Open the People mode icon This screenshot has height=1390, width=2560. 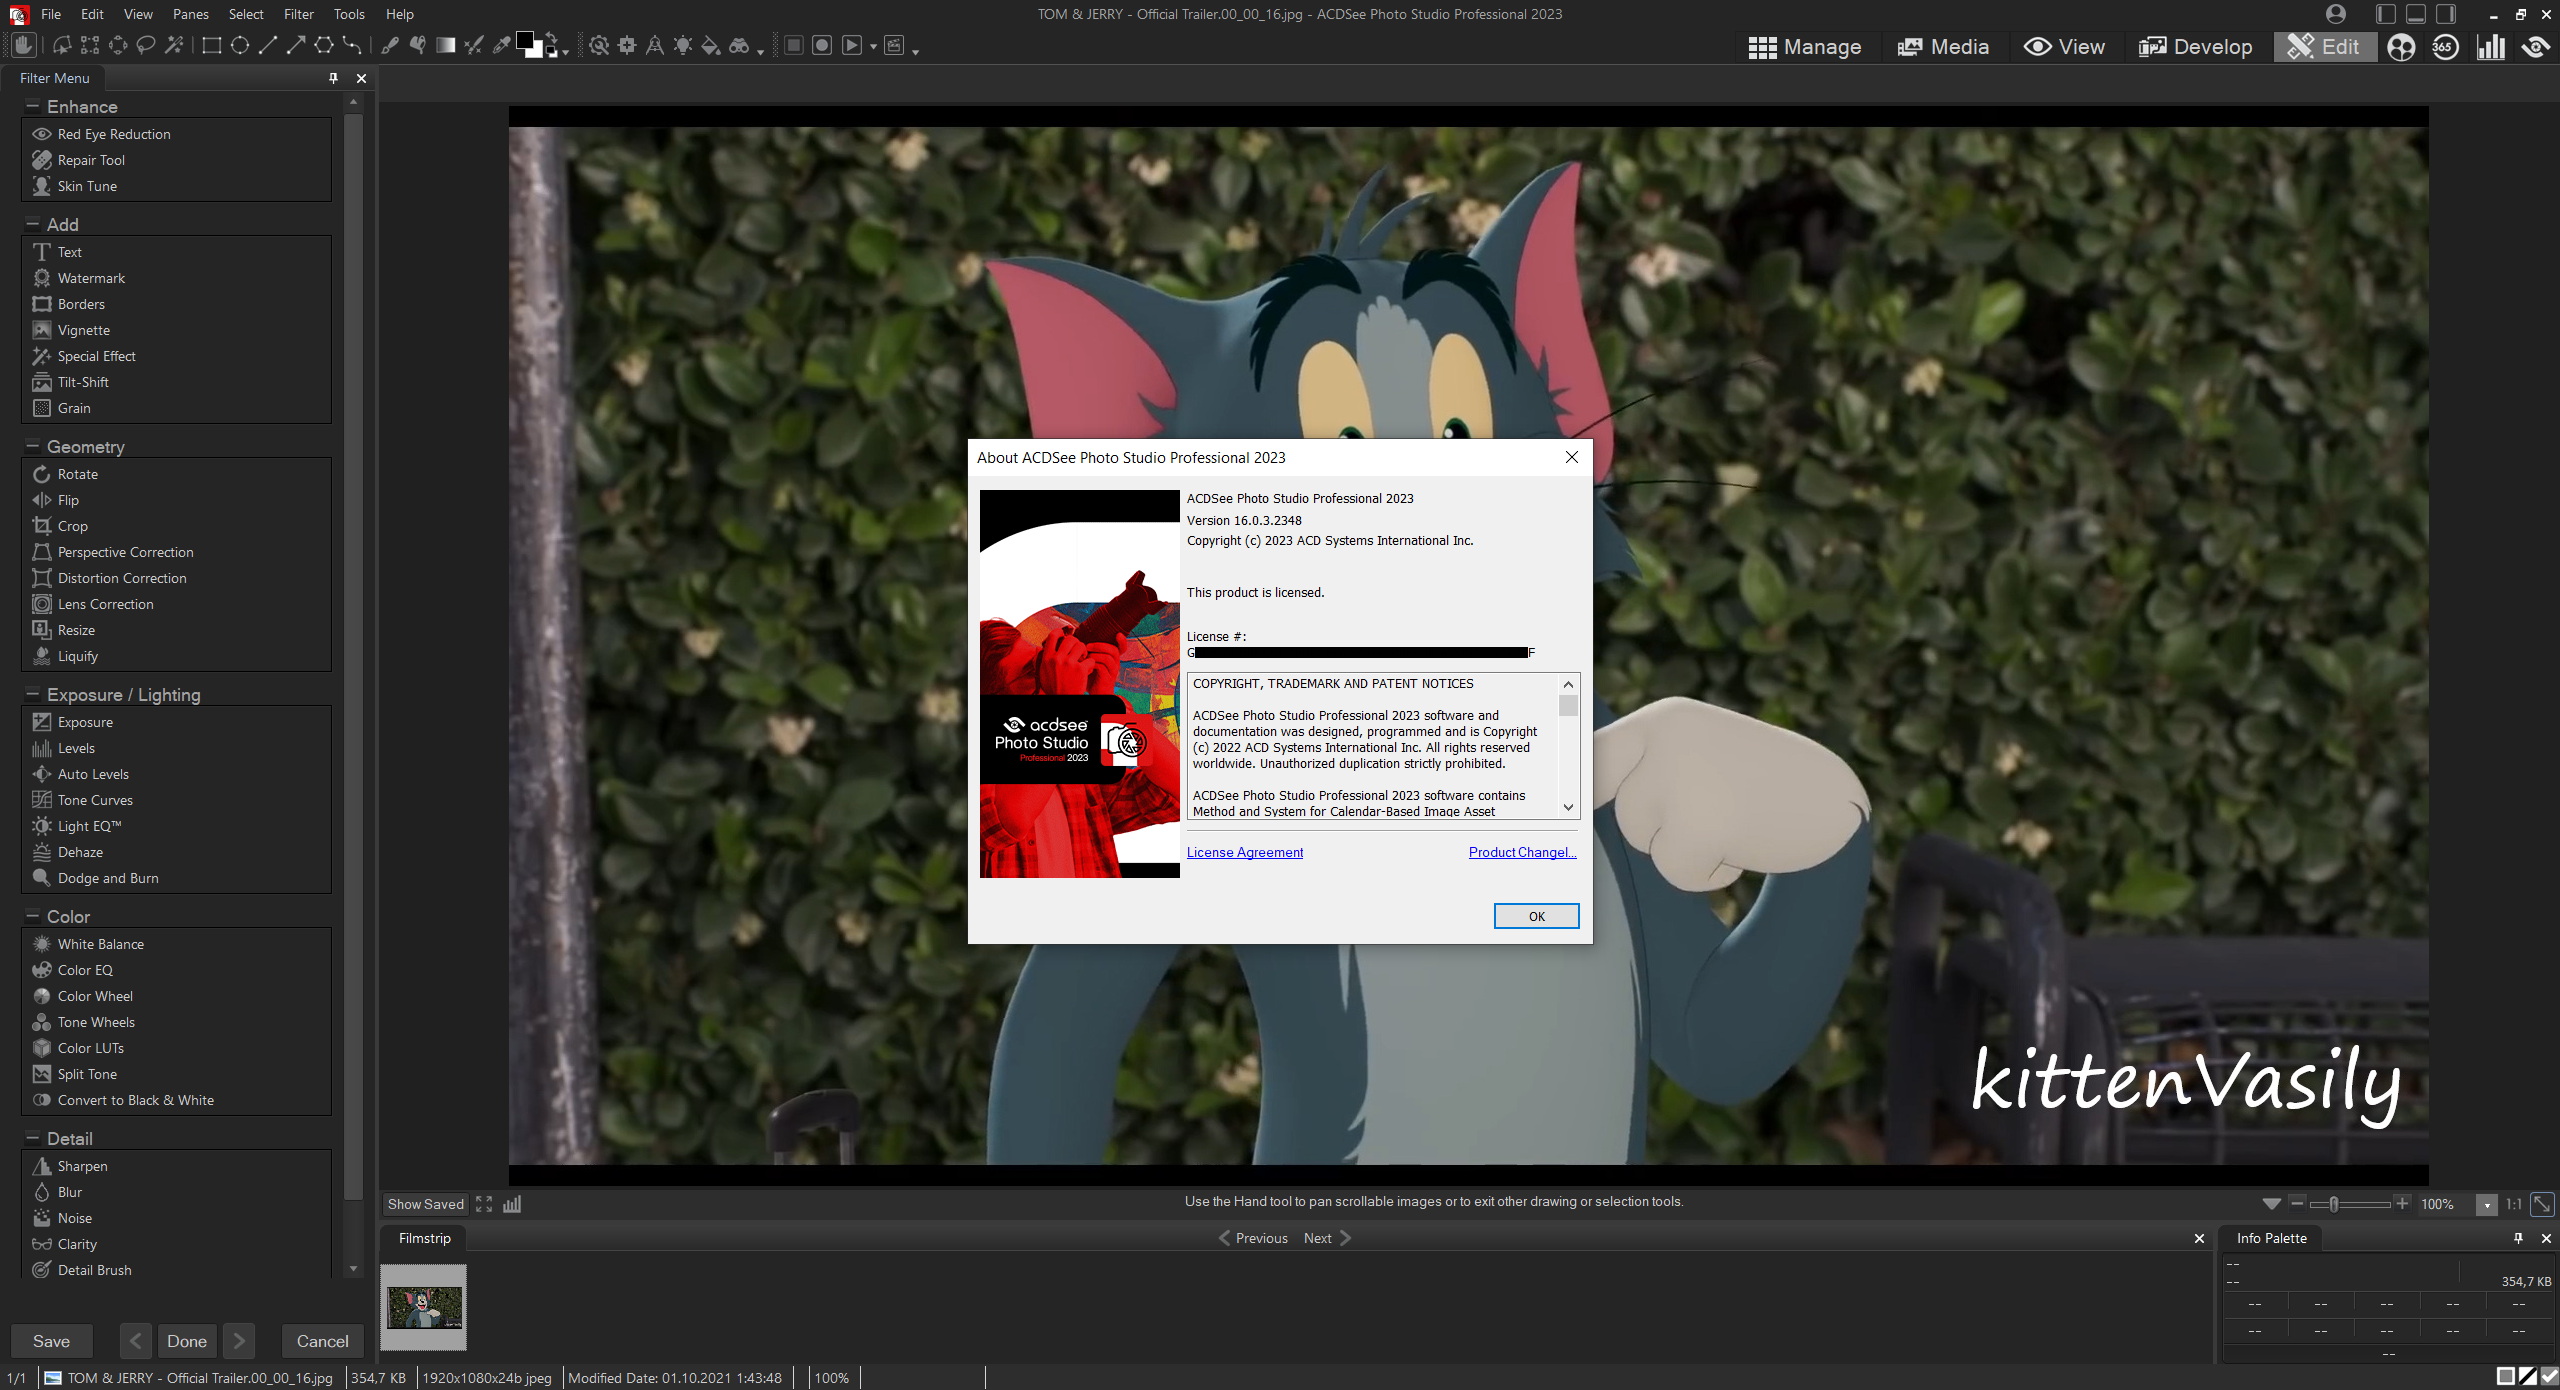[x=2400, y=47]
